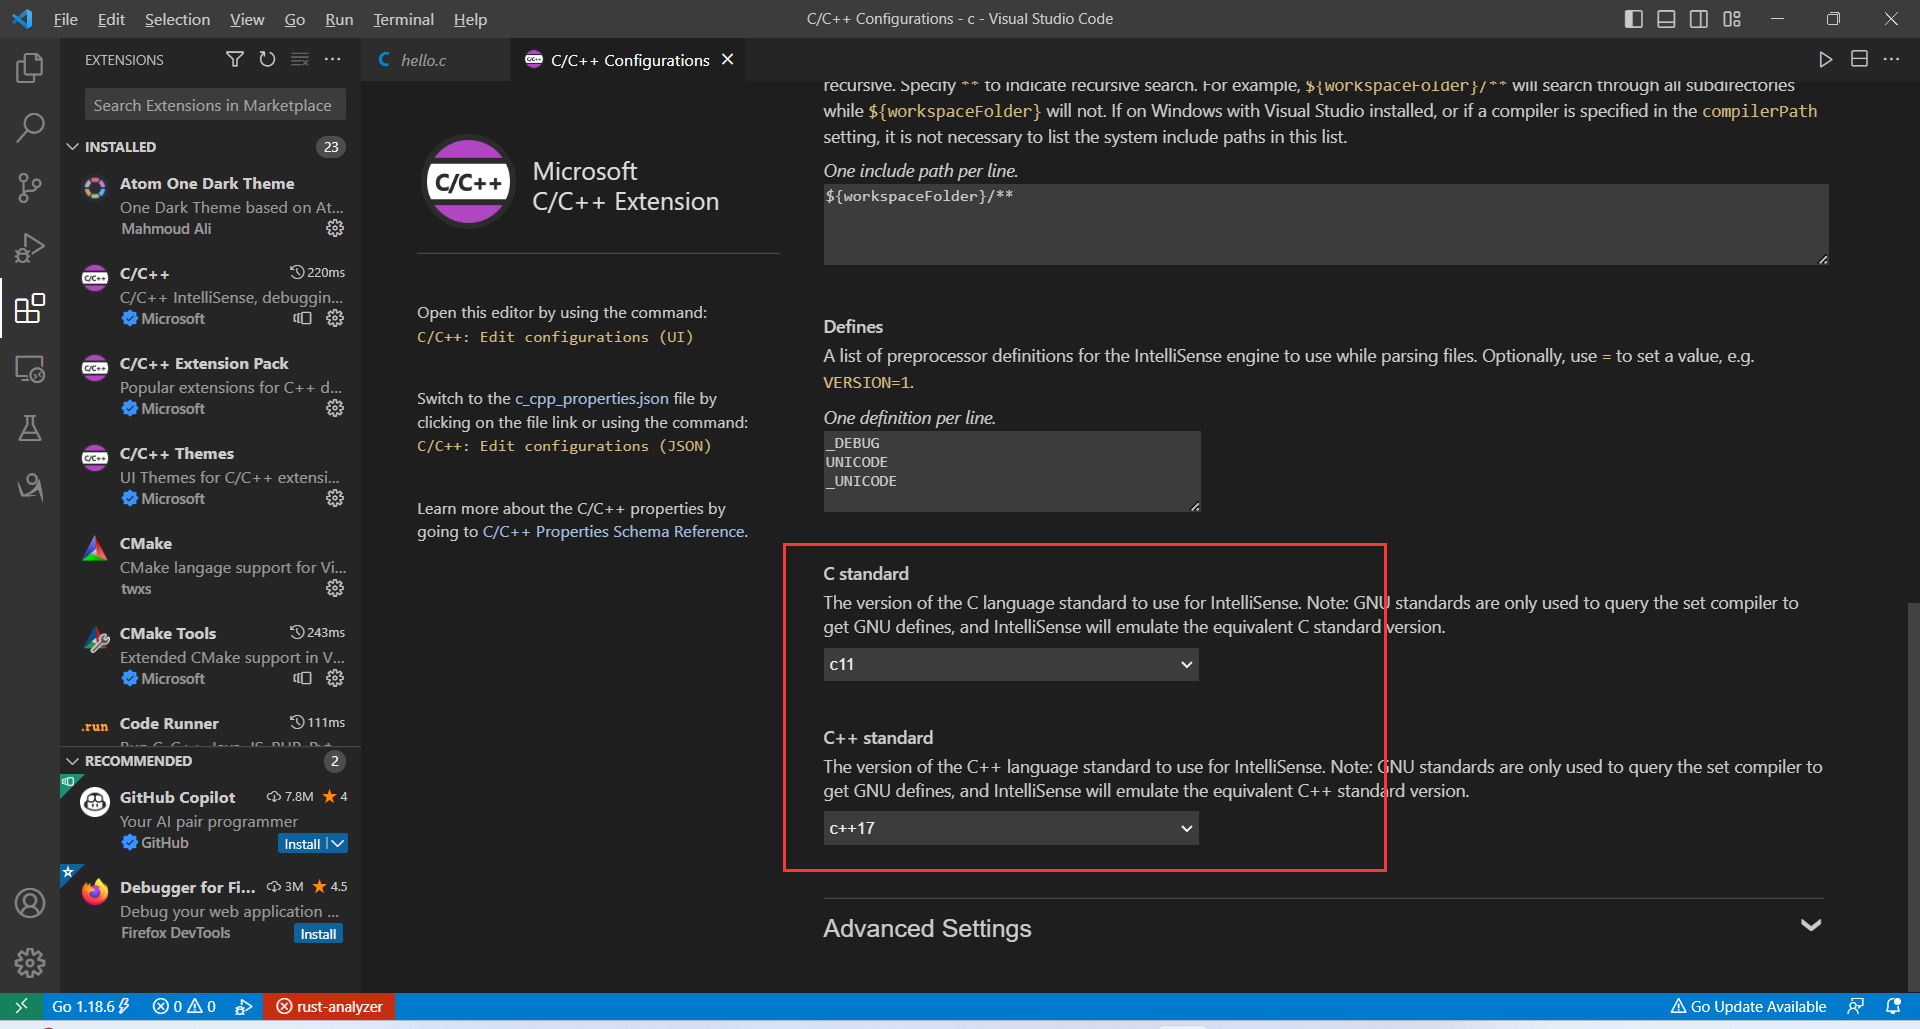Image resolution: width=1920 pixels, height=1029 pixels.
Task: Filter extensions with the funnel icon
Action: 235,60
